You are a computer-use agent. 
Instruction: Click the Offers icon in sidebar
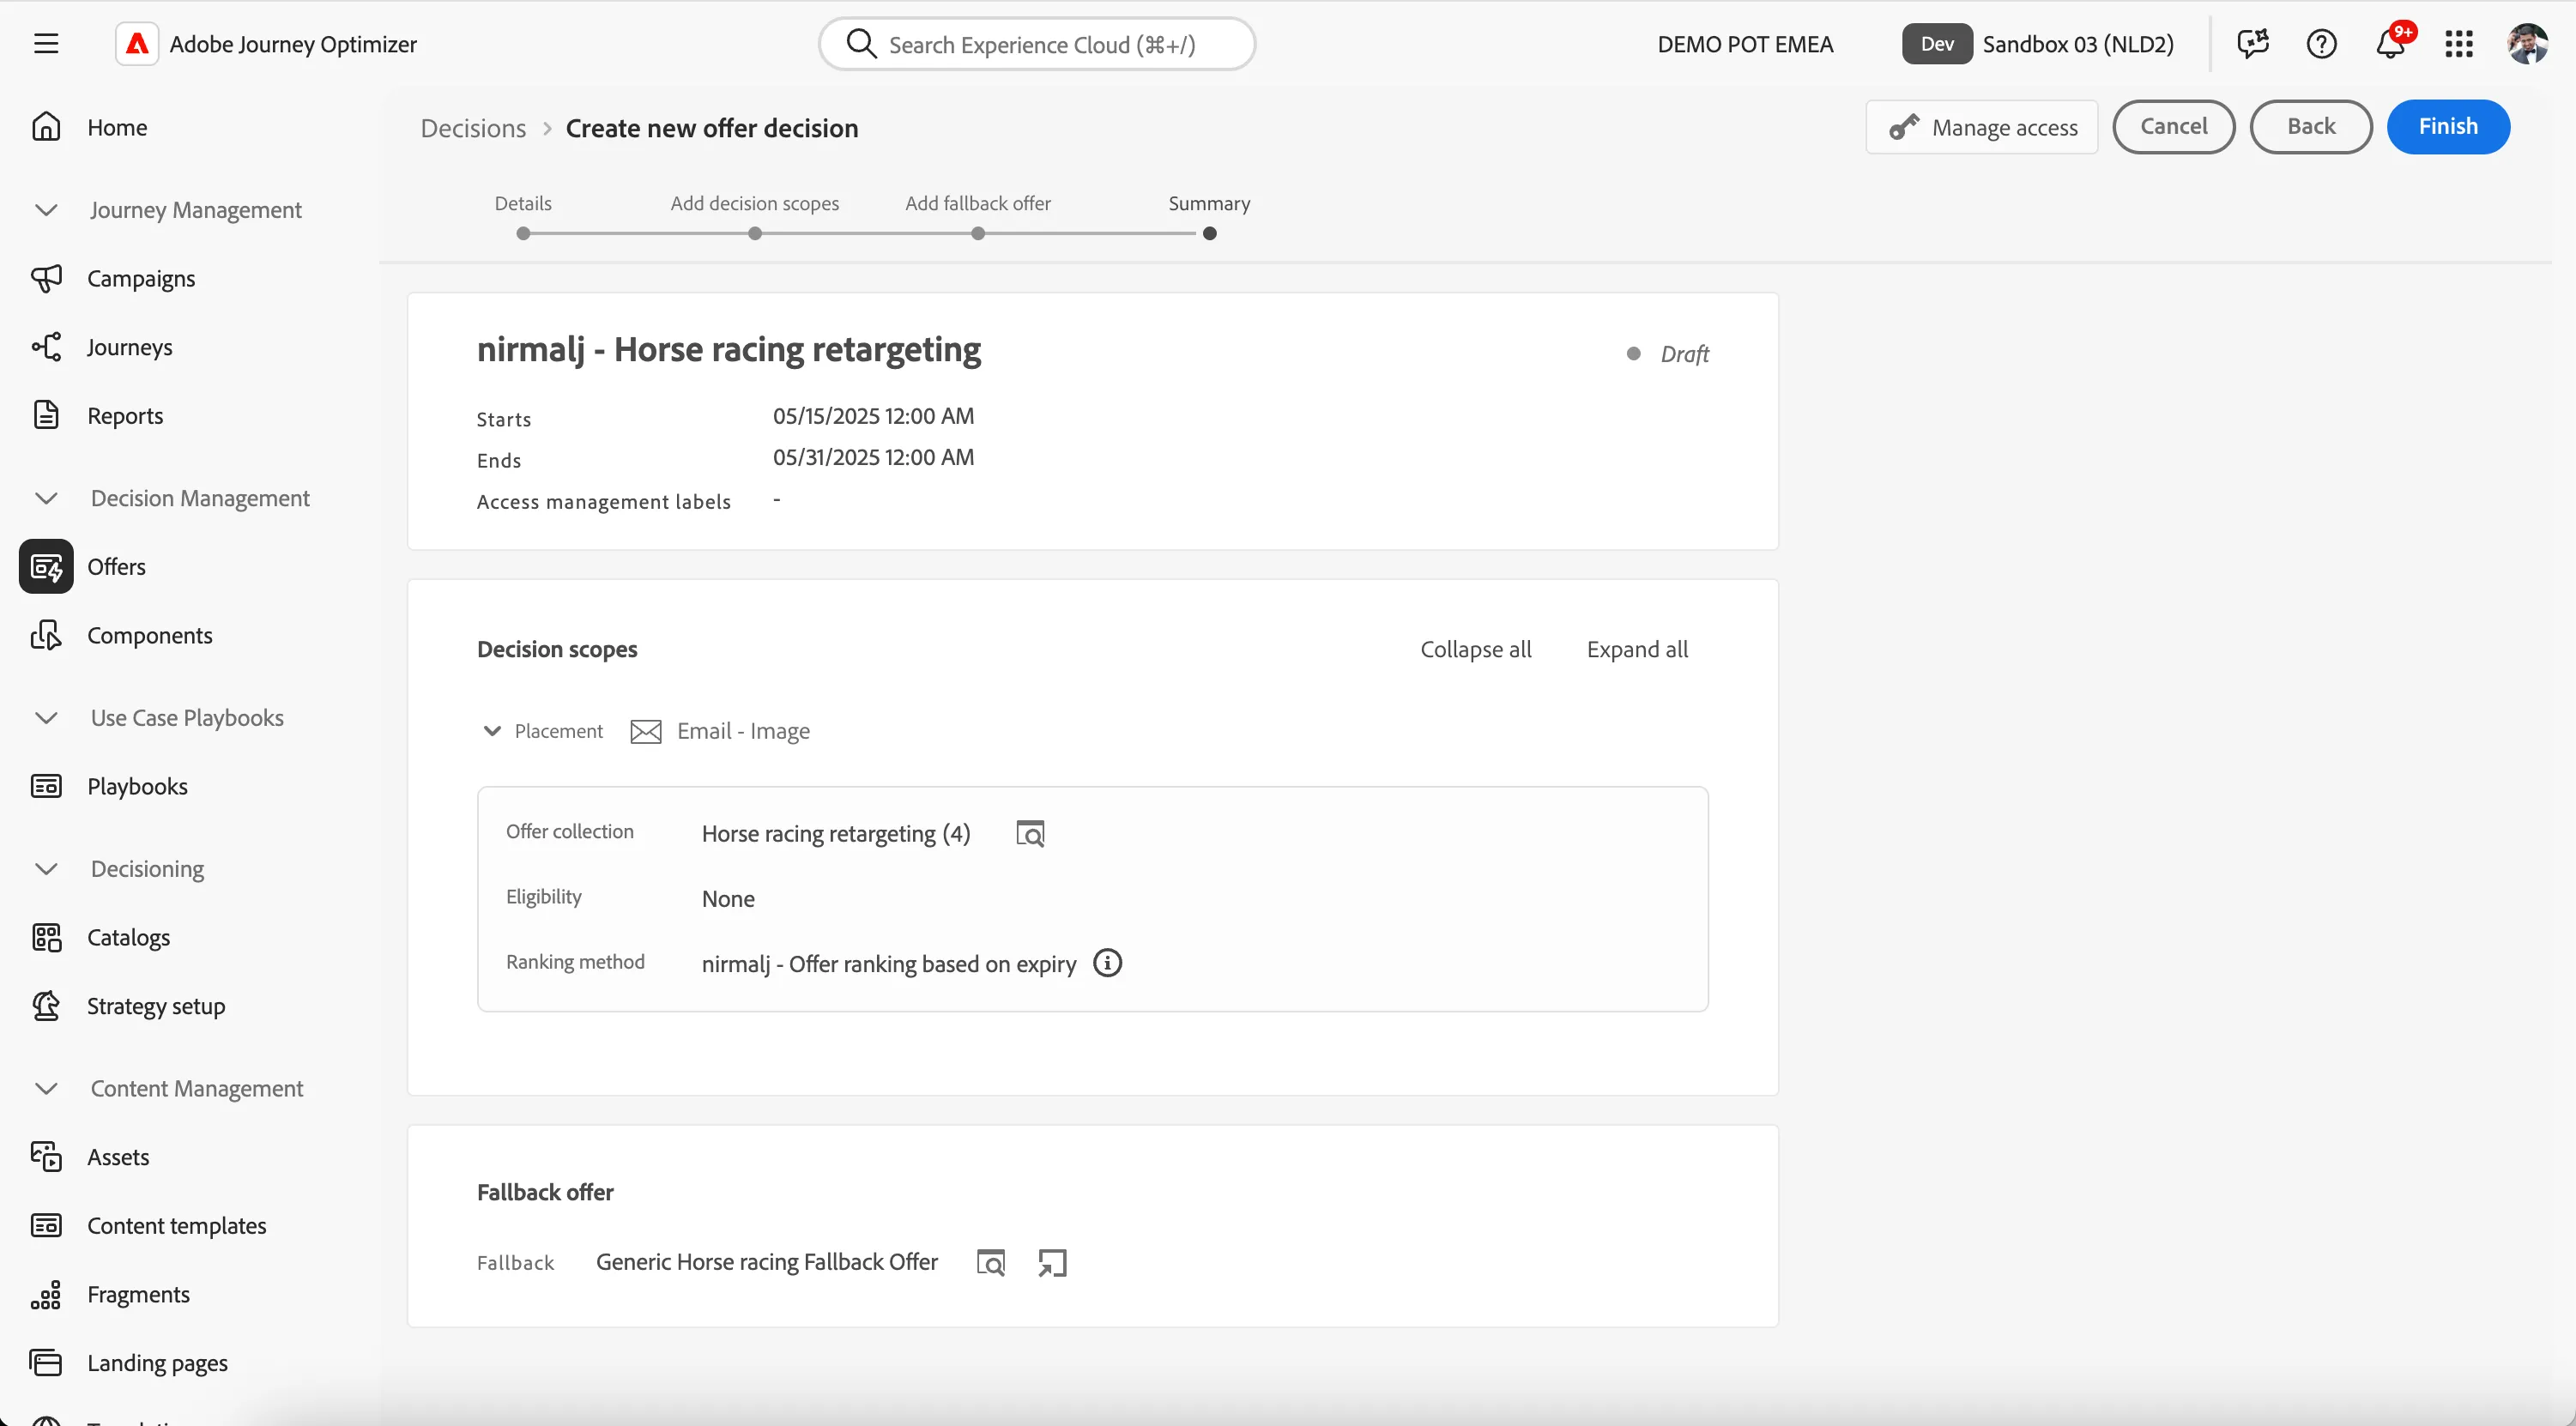point(46,567)
